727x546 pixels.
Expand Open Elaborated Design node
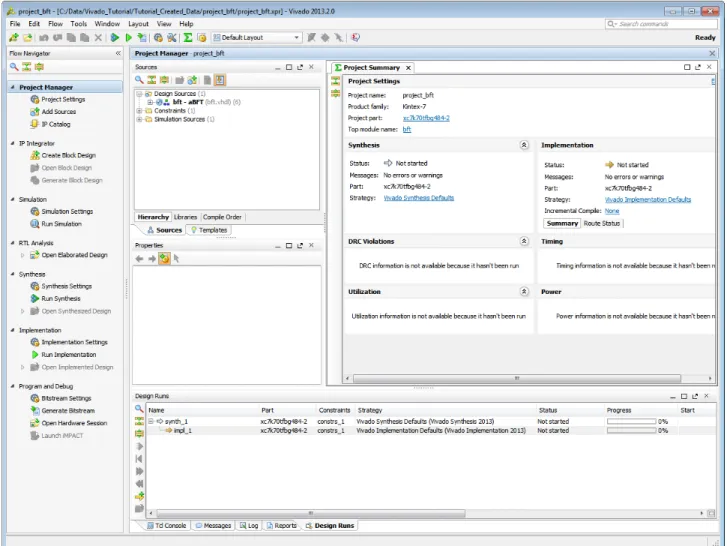tap(22, 255)
